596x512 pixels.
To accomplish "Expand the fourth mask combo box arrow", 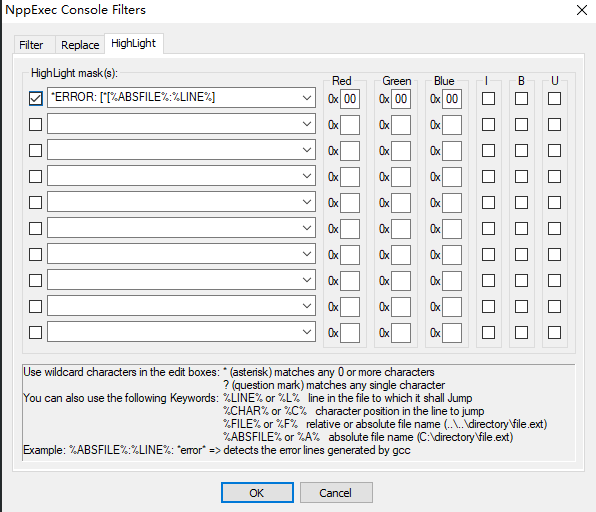I will pyautogui.click(x=307, y=176).
